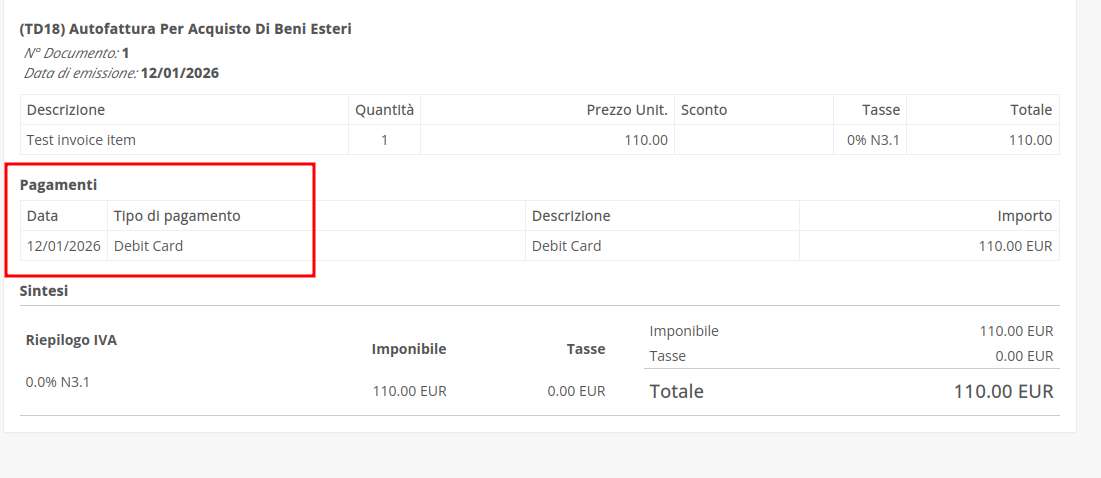Click the 0.0% N3.1 summary entry
The height and width of the screenshot is (478, 1101).
click(x=57, y=381)
